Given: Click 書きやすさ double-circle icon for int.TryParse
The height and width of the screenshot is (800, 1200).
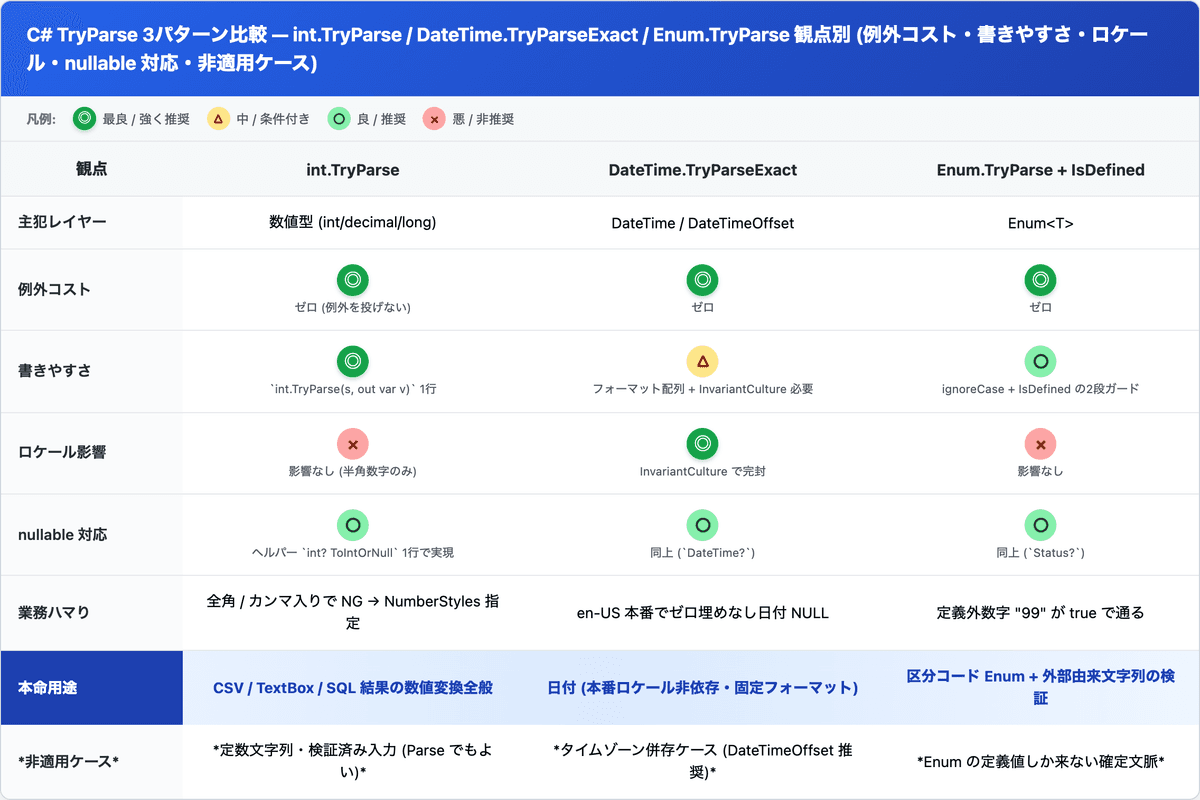Looking at the screenshot, I should click(352, 362).
